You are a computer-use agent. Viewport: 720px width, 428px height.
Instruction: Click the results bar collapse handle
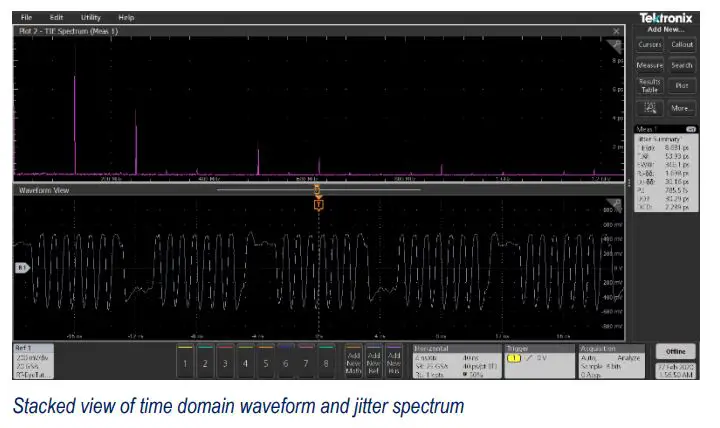coord(629,183)
